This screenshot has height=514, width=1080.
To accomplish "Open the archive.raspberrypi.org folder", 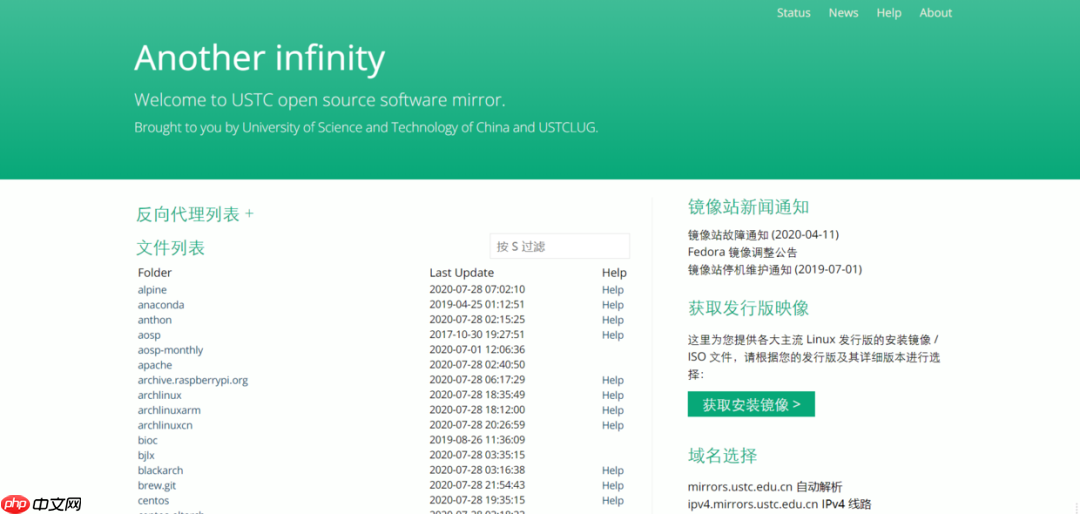I will (x=192, y=380).
